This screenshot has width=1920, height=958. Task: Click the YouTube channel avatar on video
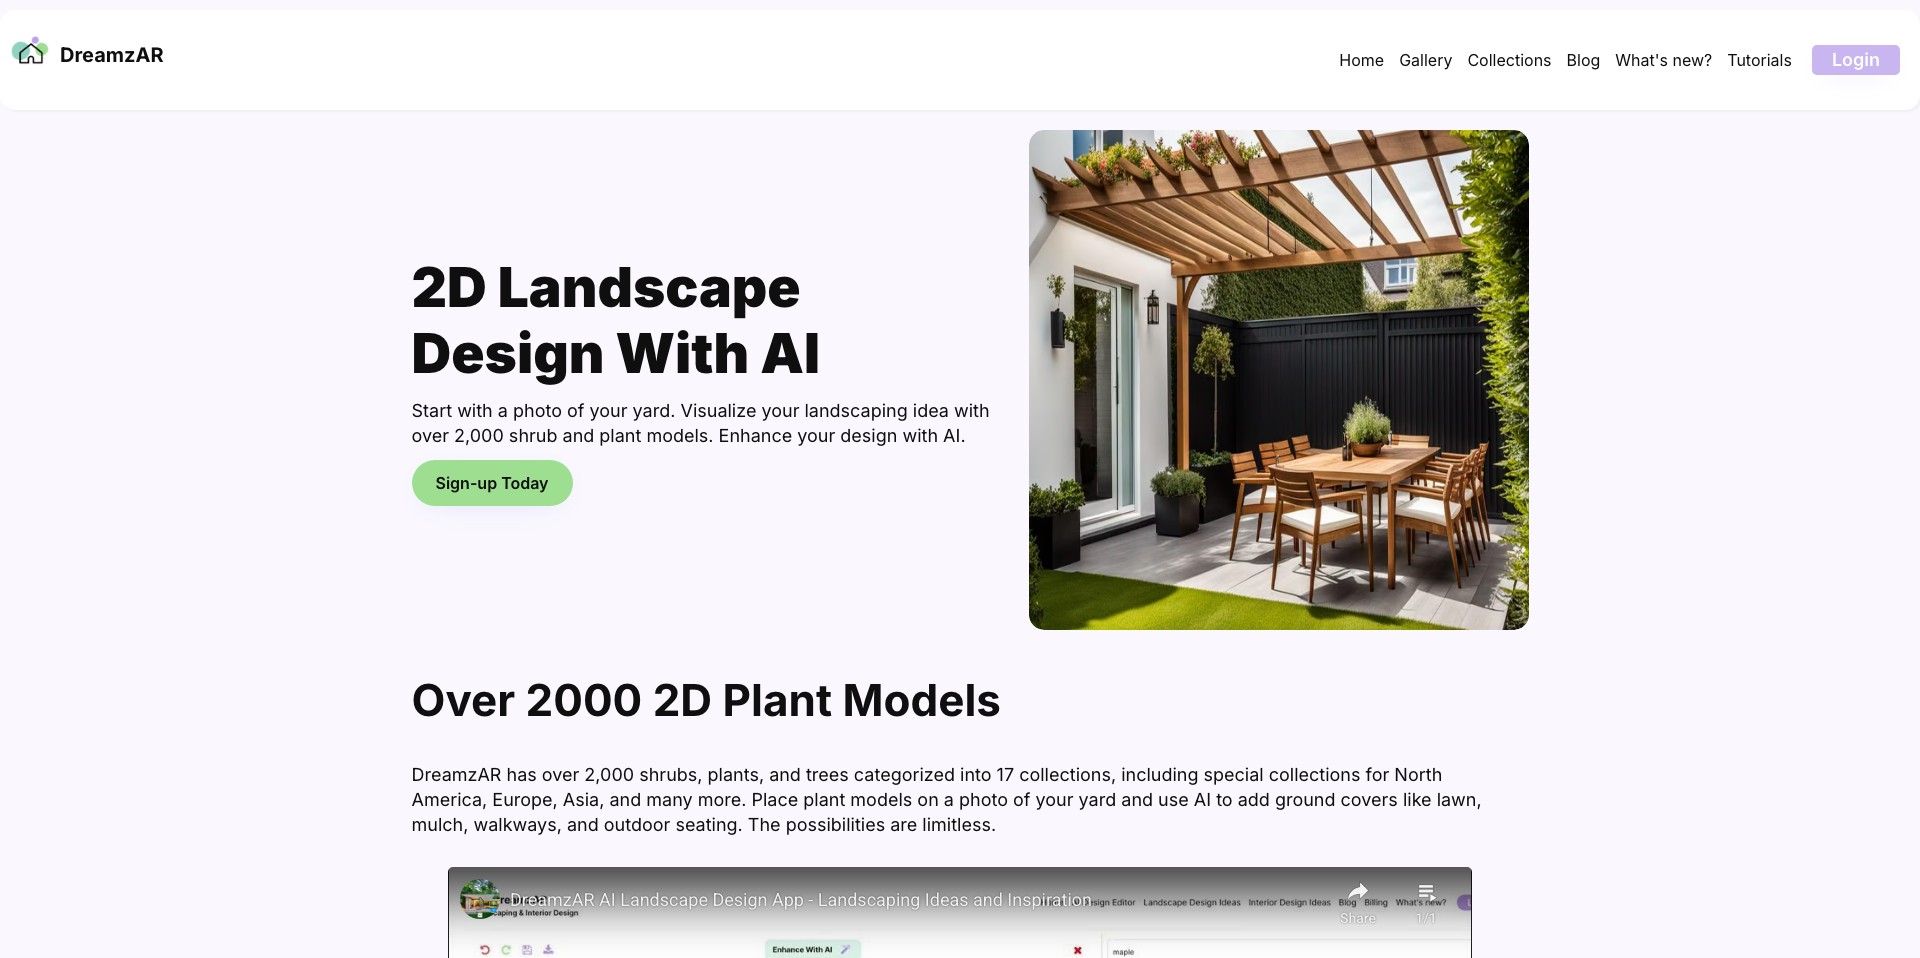click(x=480, y=899)
